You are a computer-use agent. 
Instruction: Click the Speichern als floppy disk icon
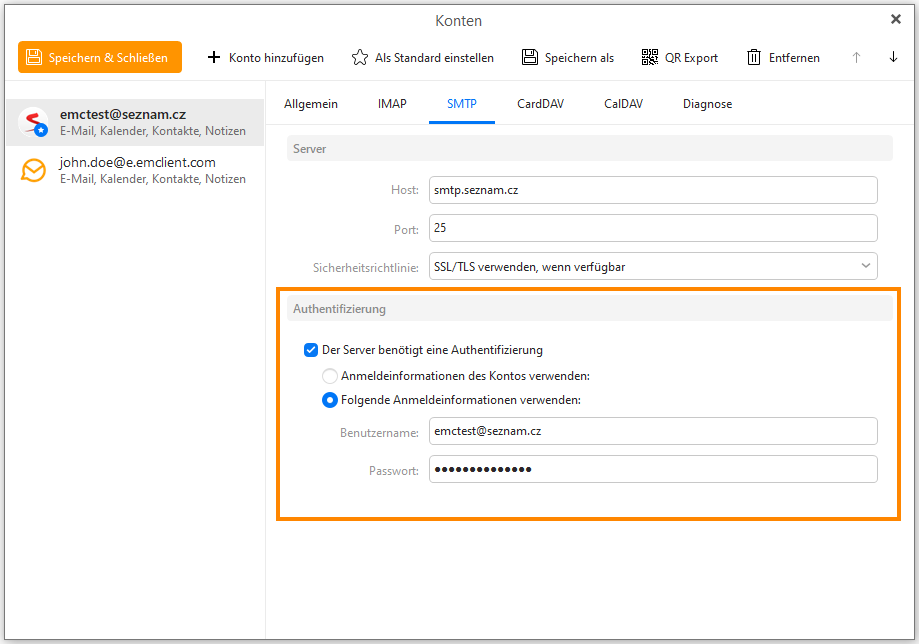tap(530, 58)
